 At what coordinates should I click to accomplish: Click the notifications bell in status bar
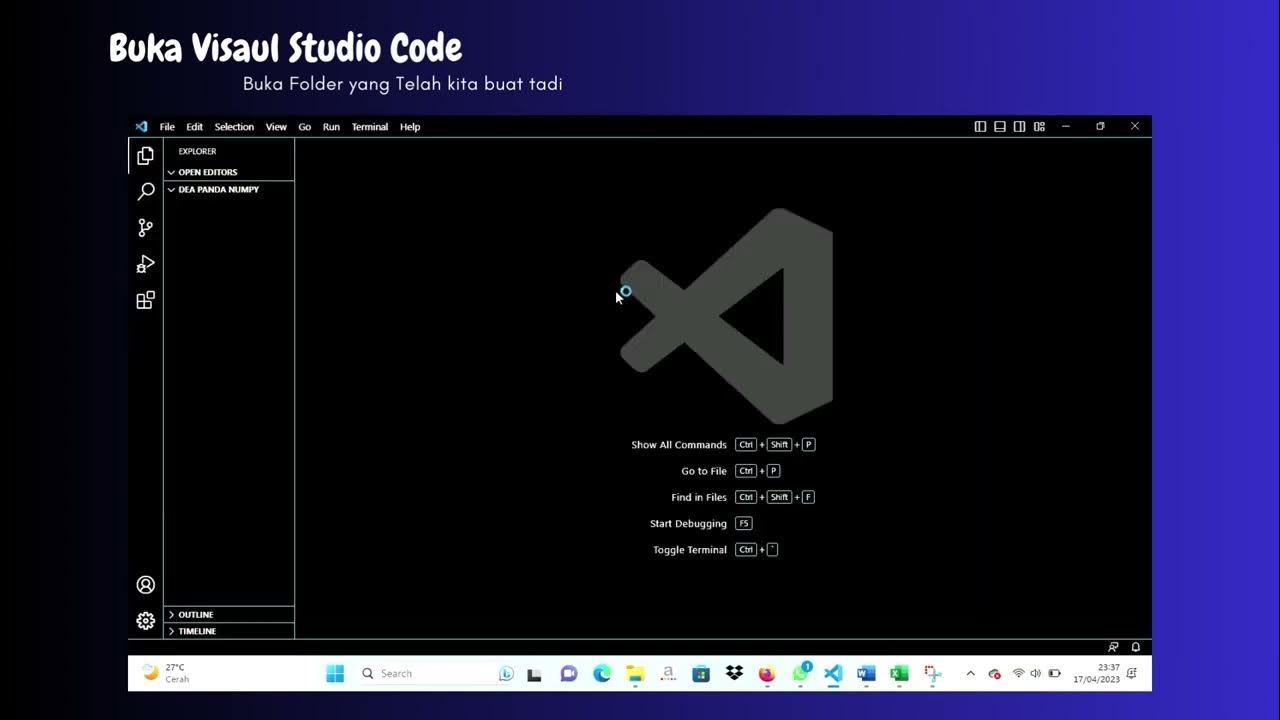(x=1136, y=647)
